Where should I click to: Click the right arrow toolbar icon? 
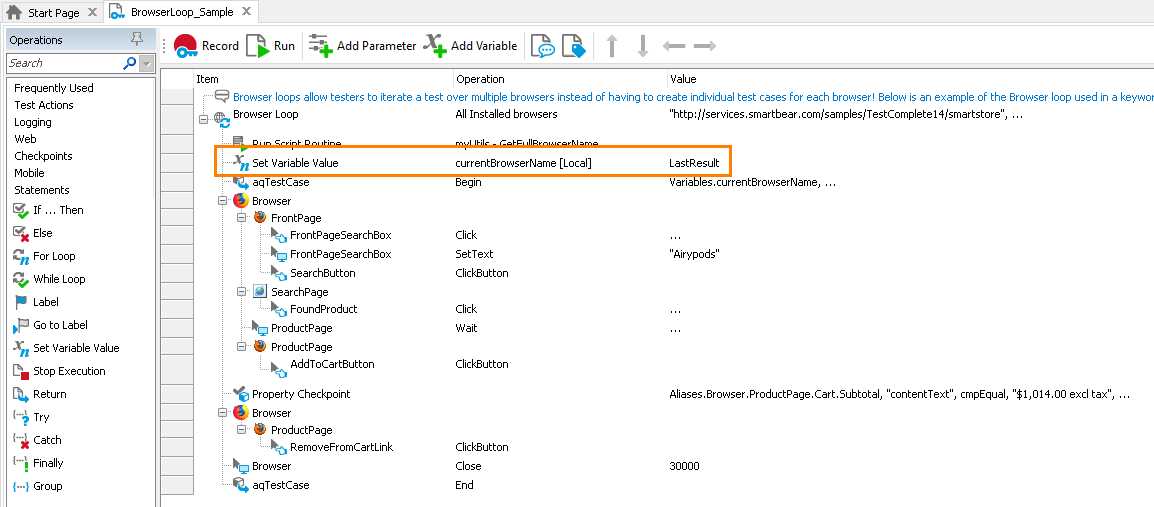point(704,46)
